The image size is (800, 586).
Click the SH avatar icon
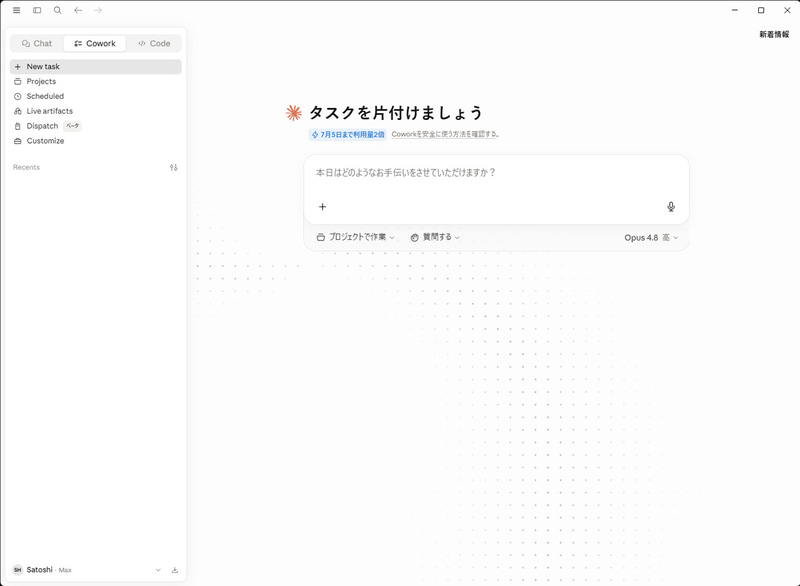point(18,570)
